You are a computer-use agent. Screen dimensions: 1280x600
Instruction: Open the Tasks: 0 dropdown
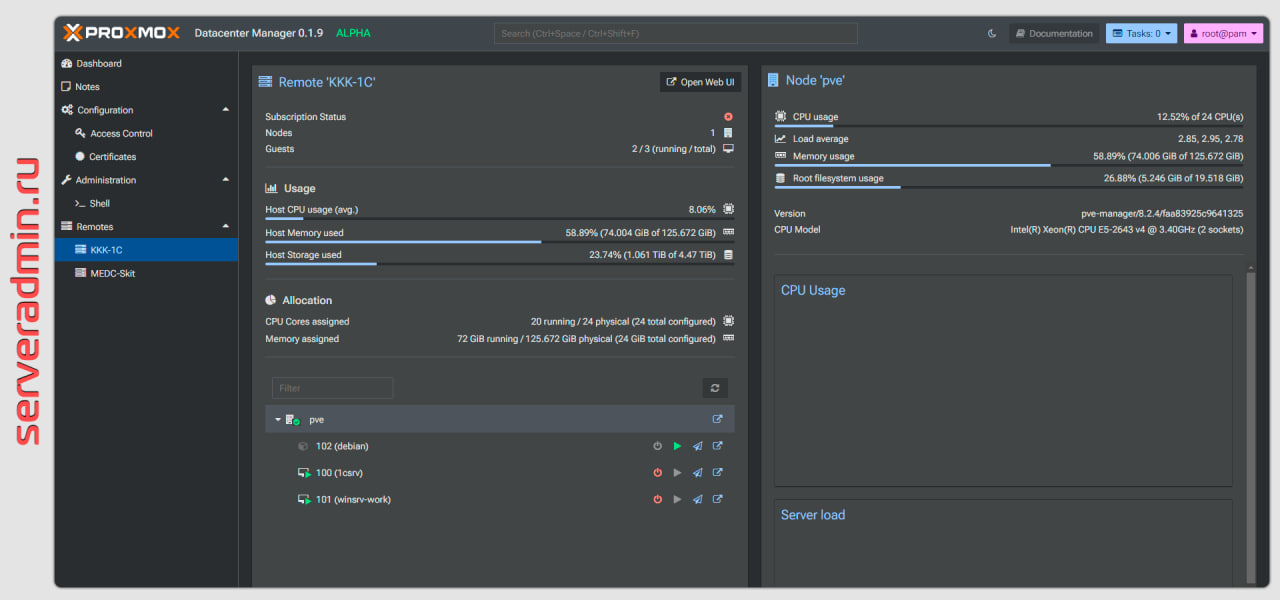pyautogui.click(x=1141, y=33)
